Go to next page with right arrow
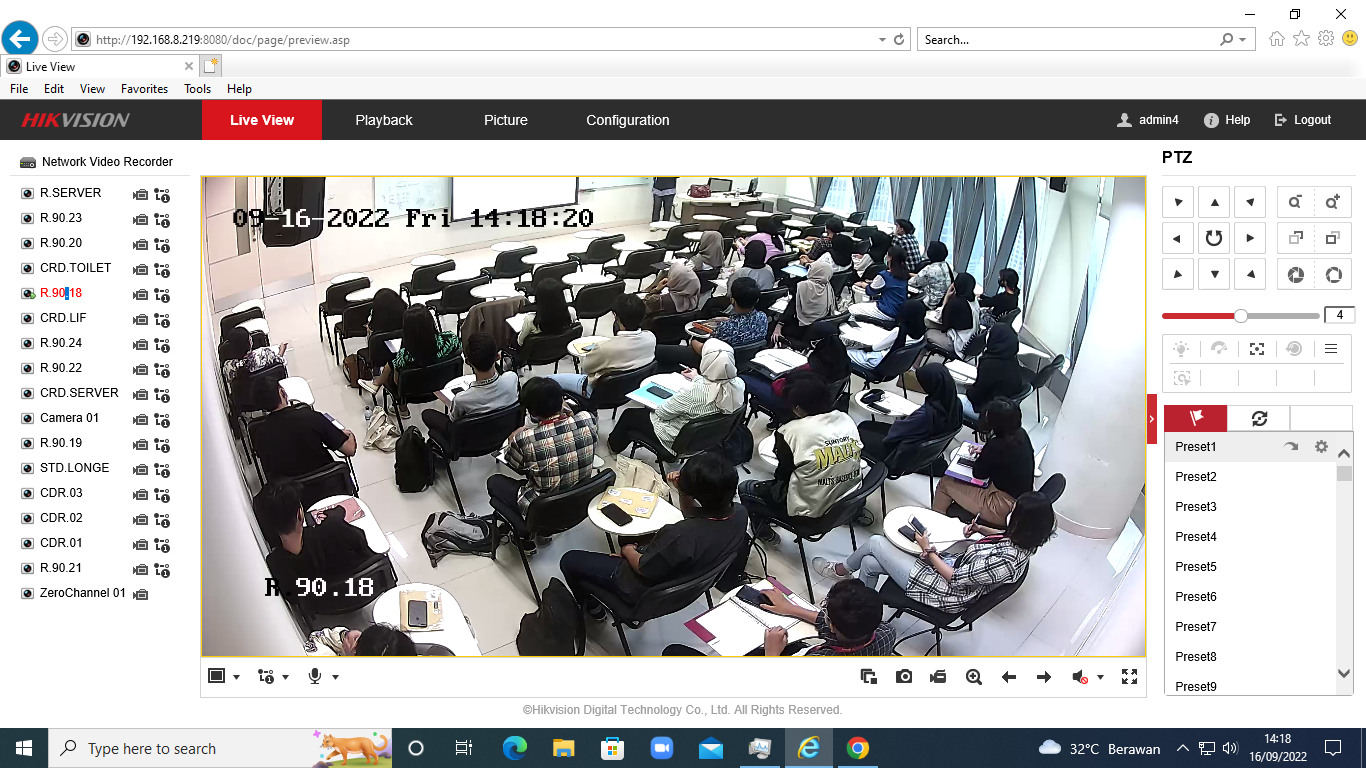Image resolution: width=1366 pixels, height=768 pixels. point(1044,677)
